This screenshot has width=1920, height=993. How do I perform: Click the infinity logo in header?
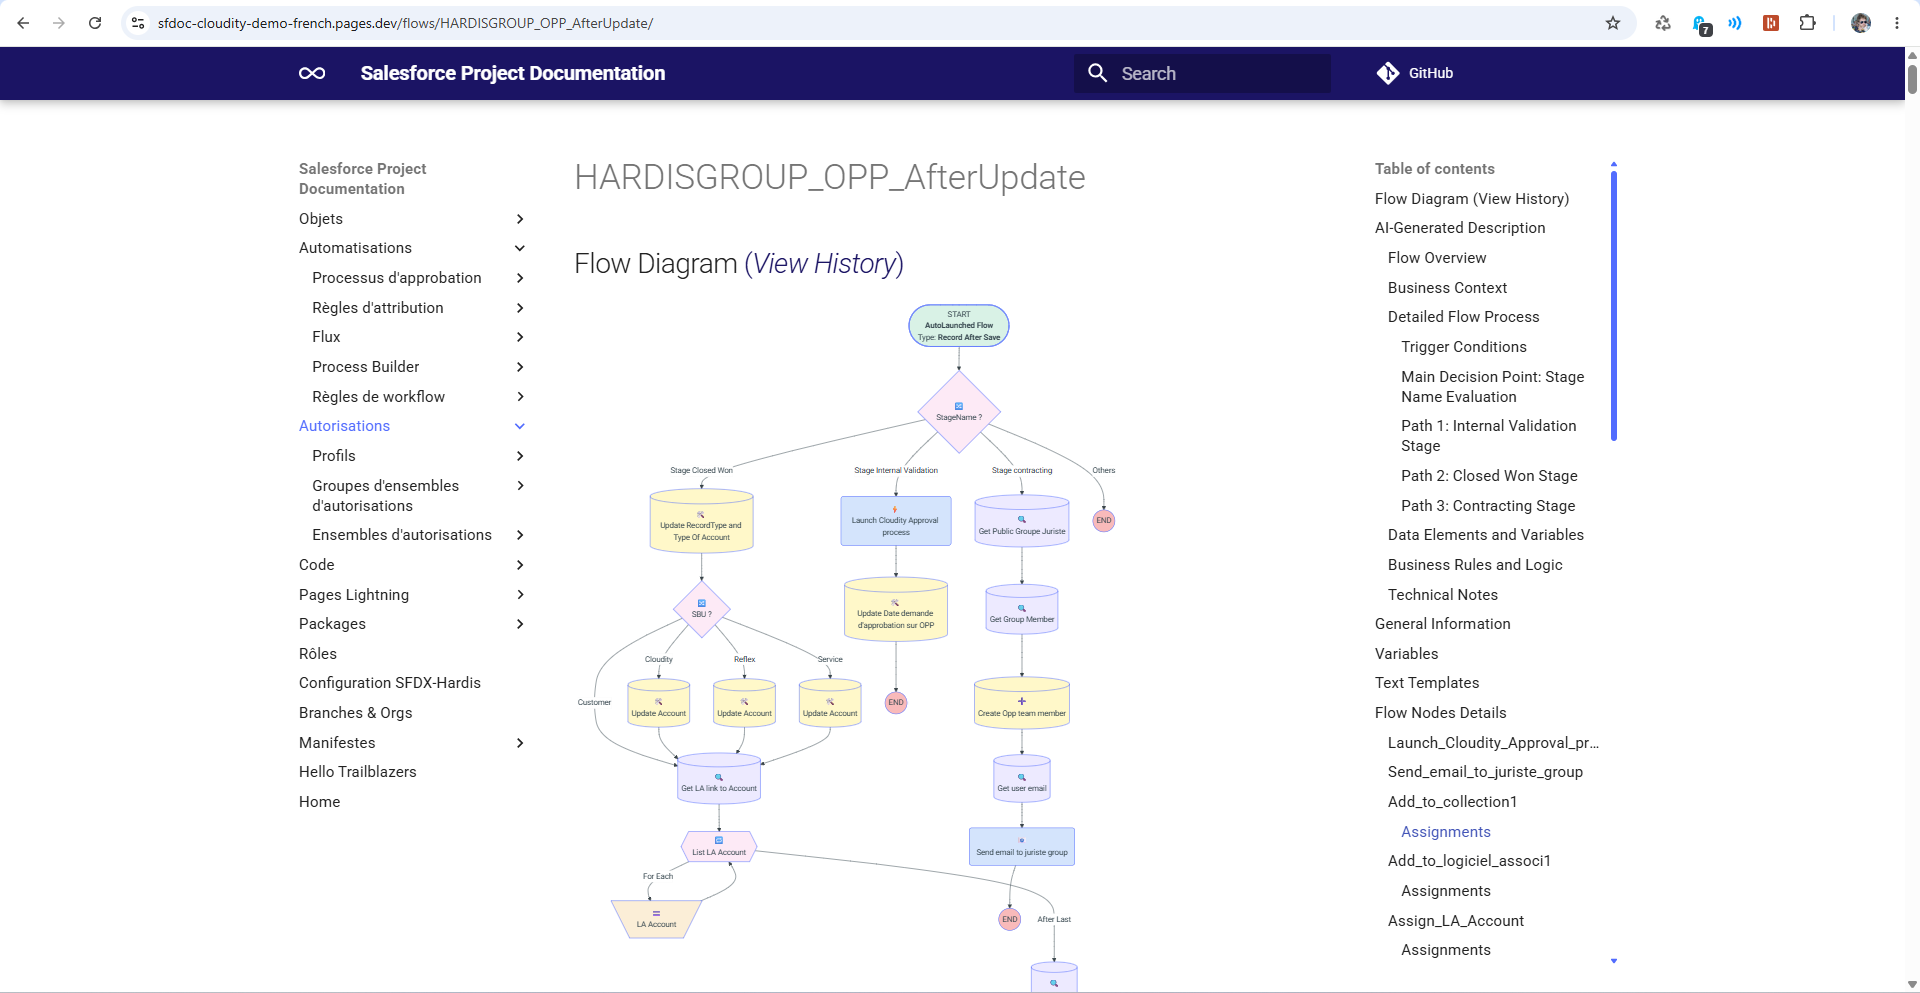[312, 73]
